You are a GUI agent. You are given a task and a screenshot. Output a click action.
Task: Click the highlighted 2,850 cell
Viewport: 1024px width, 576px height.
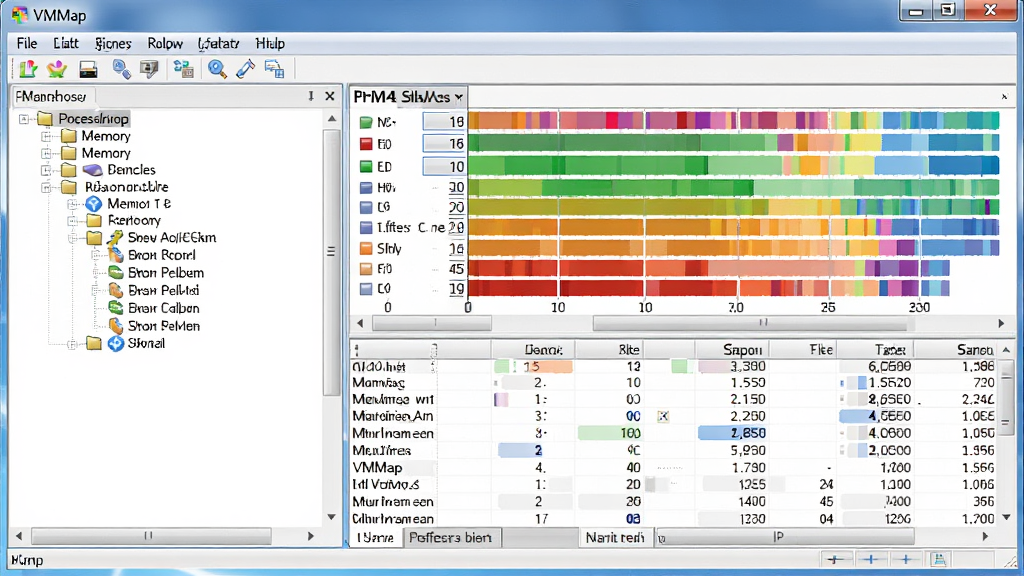(732, 433)
